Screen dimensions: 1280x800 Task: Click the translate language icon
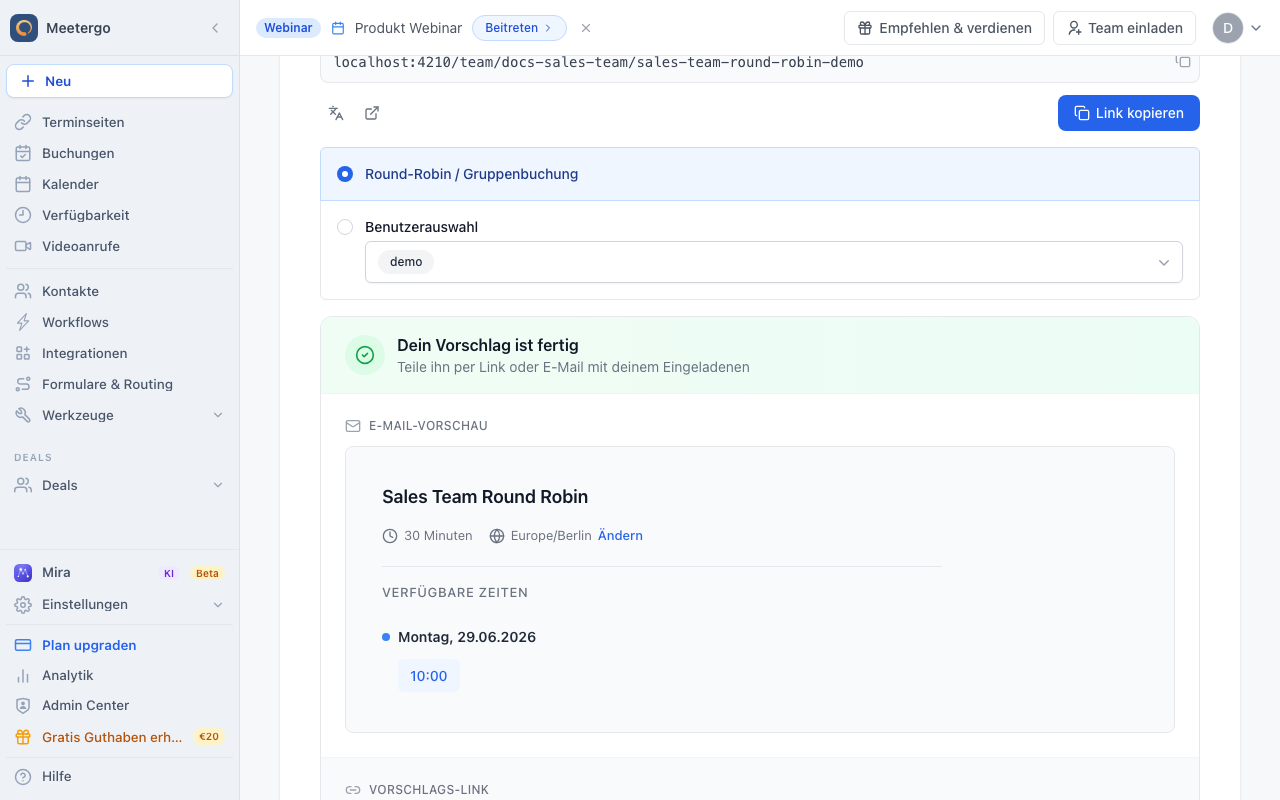[x=336, y=113]
